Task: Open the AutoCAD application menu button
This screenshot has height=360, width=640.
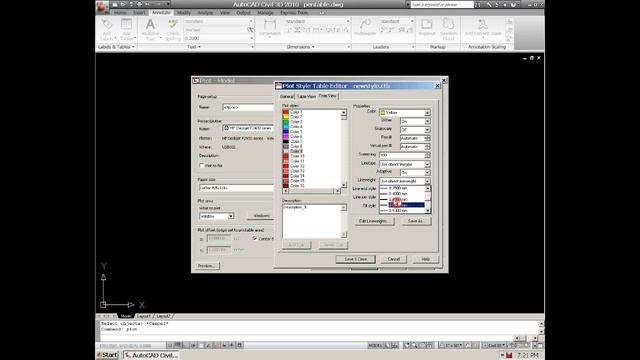Action: [x=102, y=6]
